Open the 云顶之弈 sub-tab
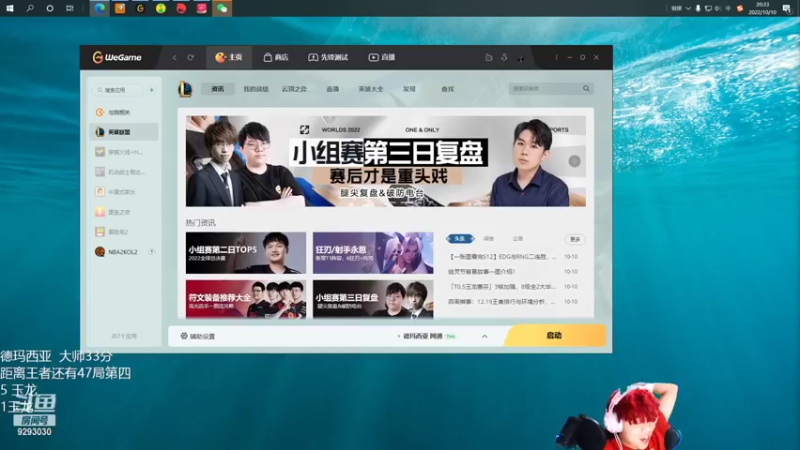This screenshot has height=450, width=800. click(x=294, y=89)
